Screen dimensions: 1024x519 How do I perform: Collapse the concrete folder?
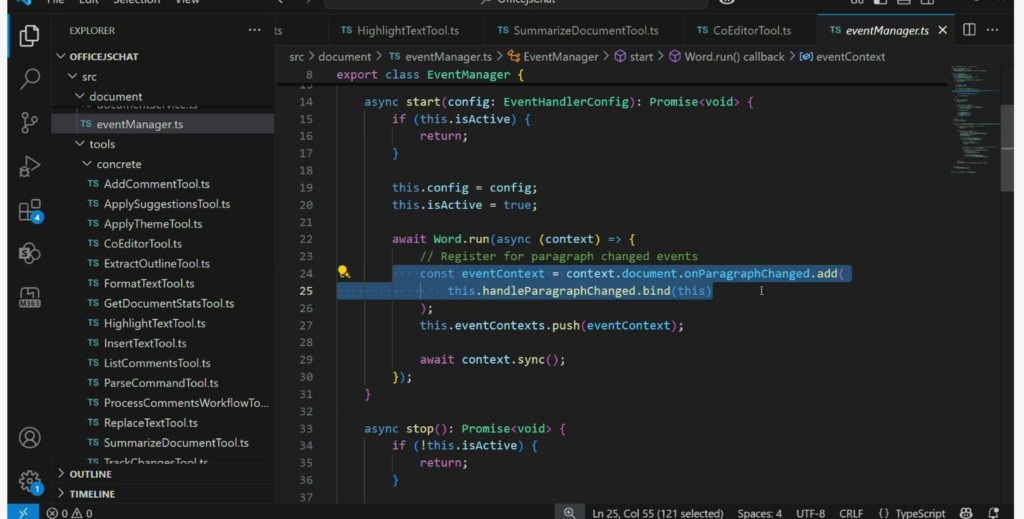pos(118,164)
